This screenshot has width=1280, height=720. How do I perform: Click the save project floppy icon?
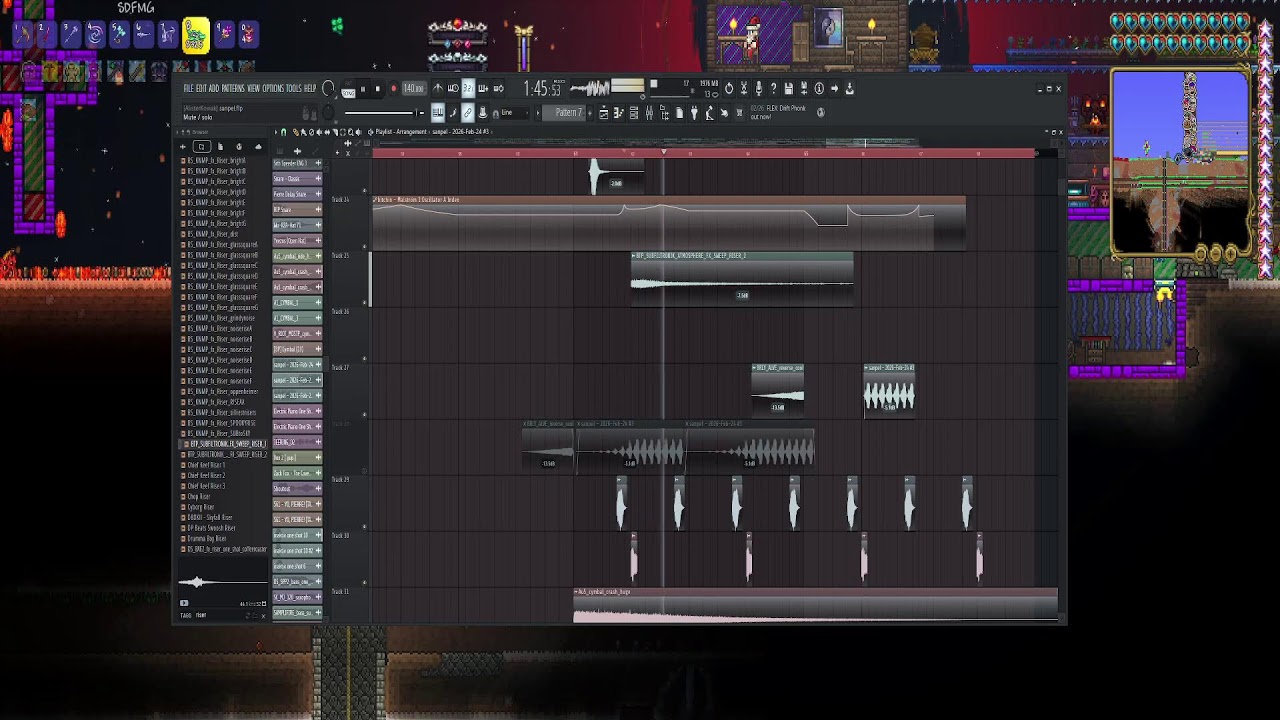[789, 88]
